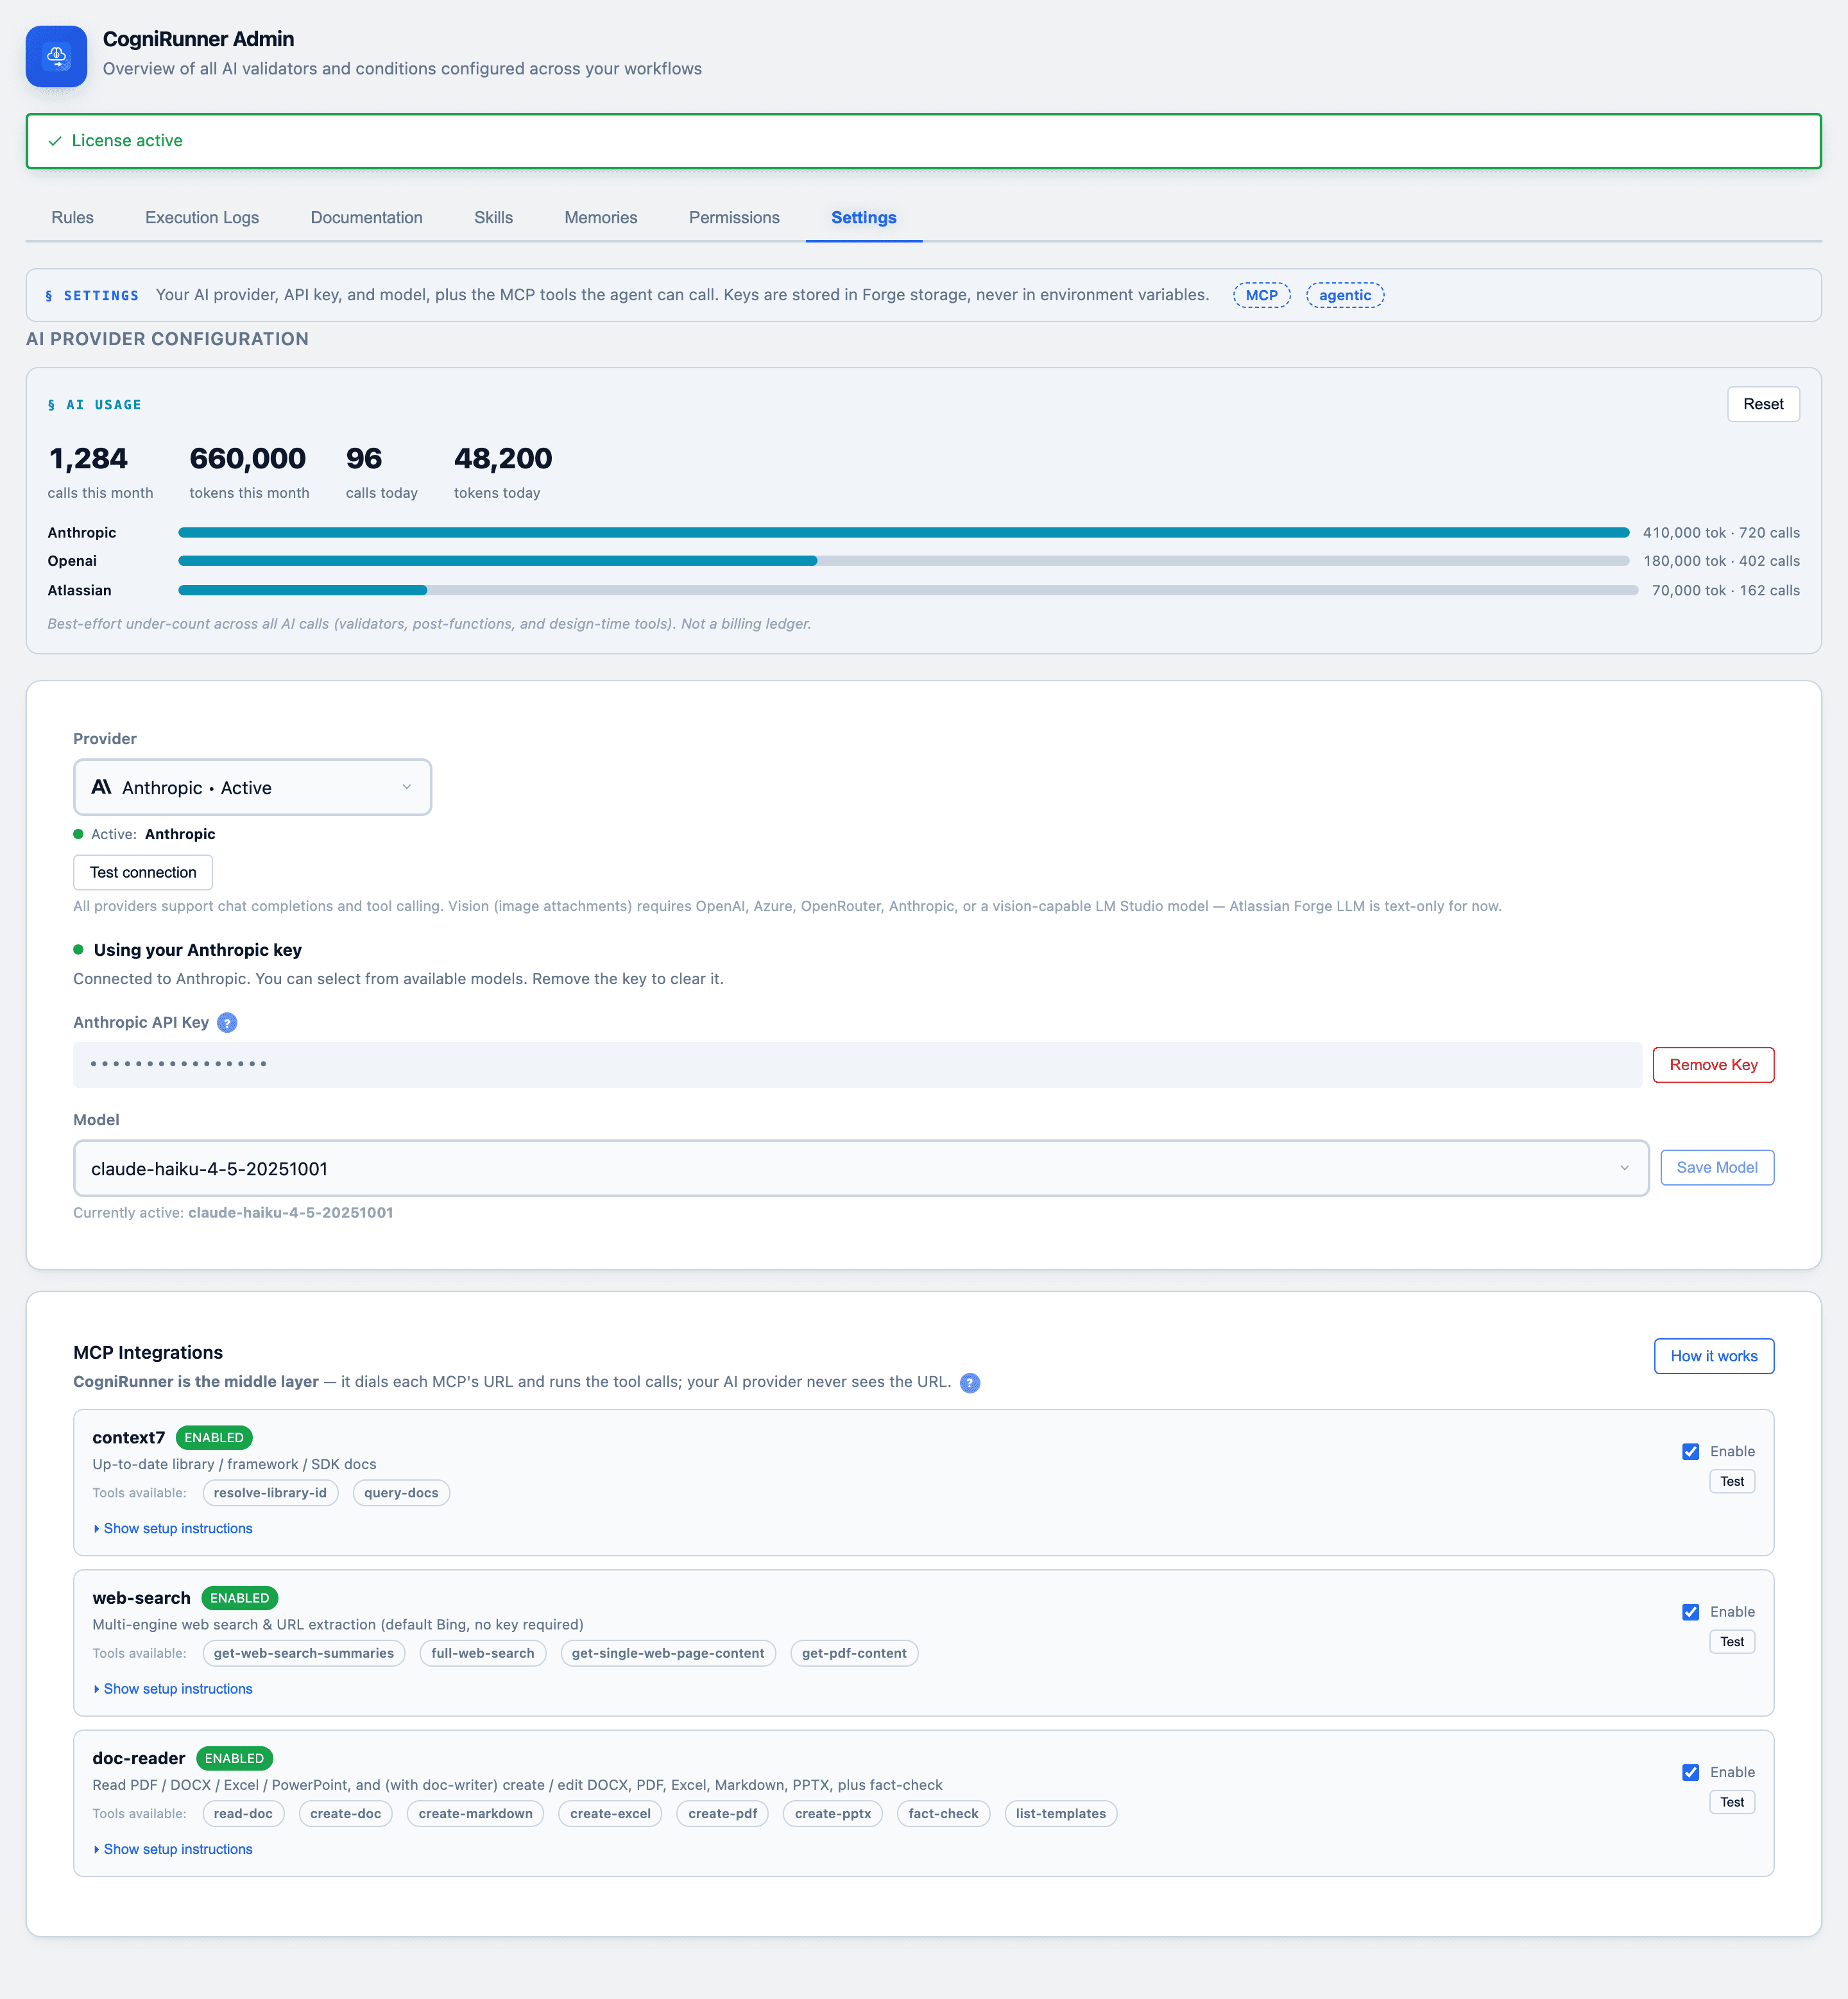Image resolution: width=1848 pixels, height=1999 pixels.
Task: Click the read-doc tool chip
Action: coord(243,1813)
